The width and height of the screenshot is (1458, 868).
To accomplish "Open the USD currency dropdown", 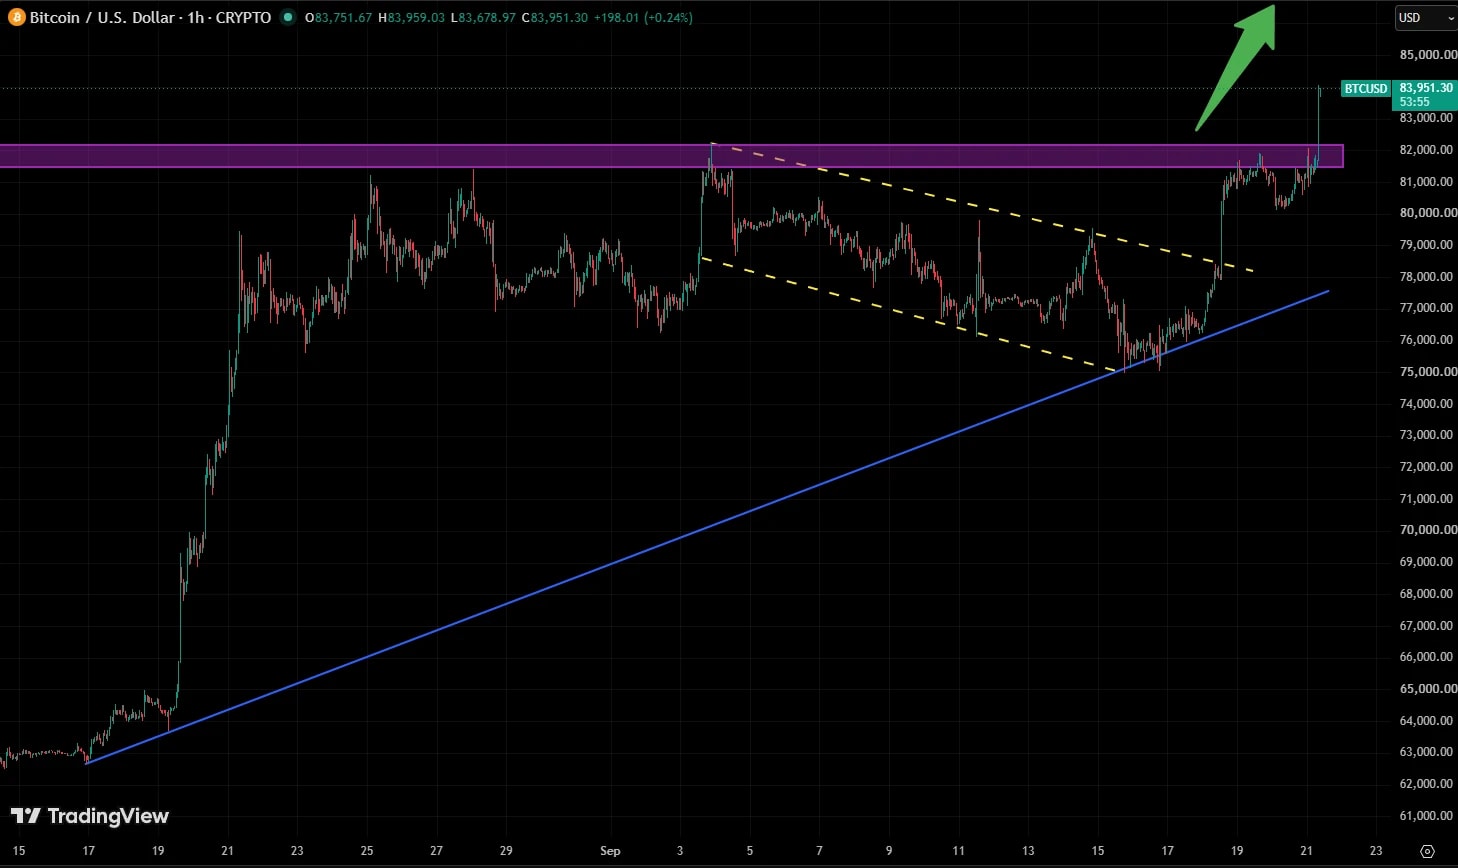I will point(1426,18).
